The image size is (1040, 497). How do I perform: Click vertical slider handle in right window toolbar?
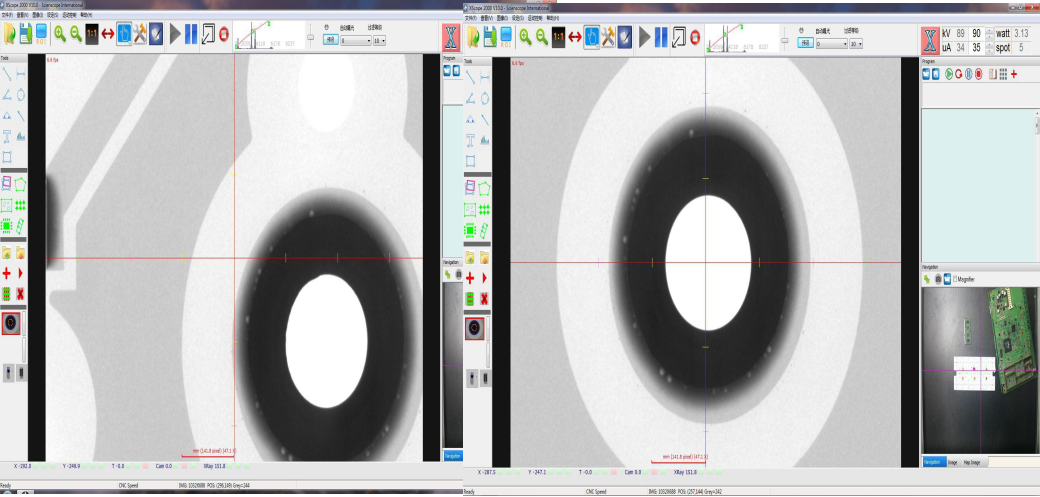[785, 40]
